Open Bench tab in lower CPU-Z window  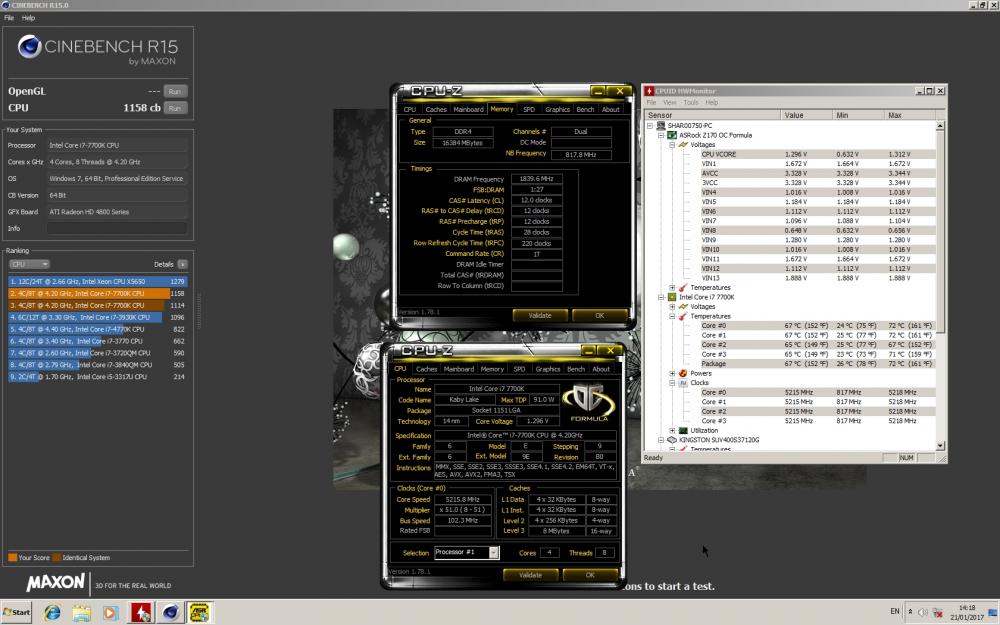click(576, 369)
